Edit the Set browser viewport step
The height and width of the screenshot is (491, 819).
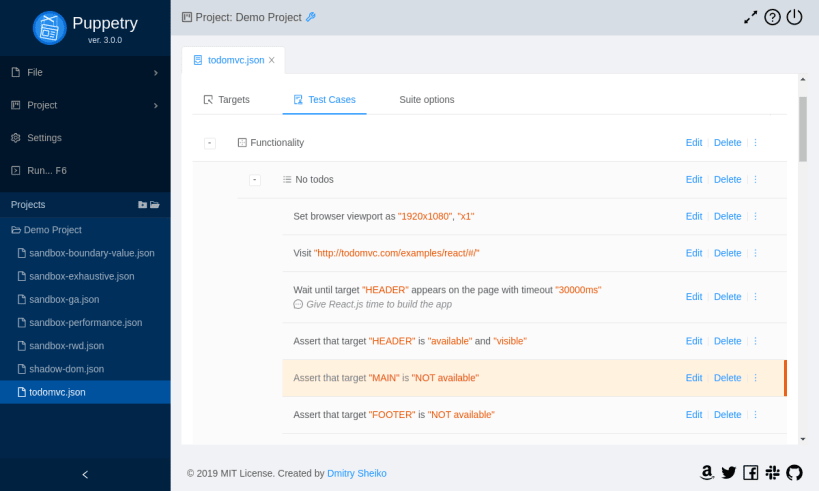pos(694,216)
